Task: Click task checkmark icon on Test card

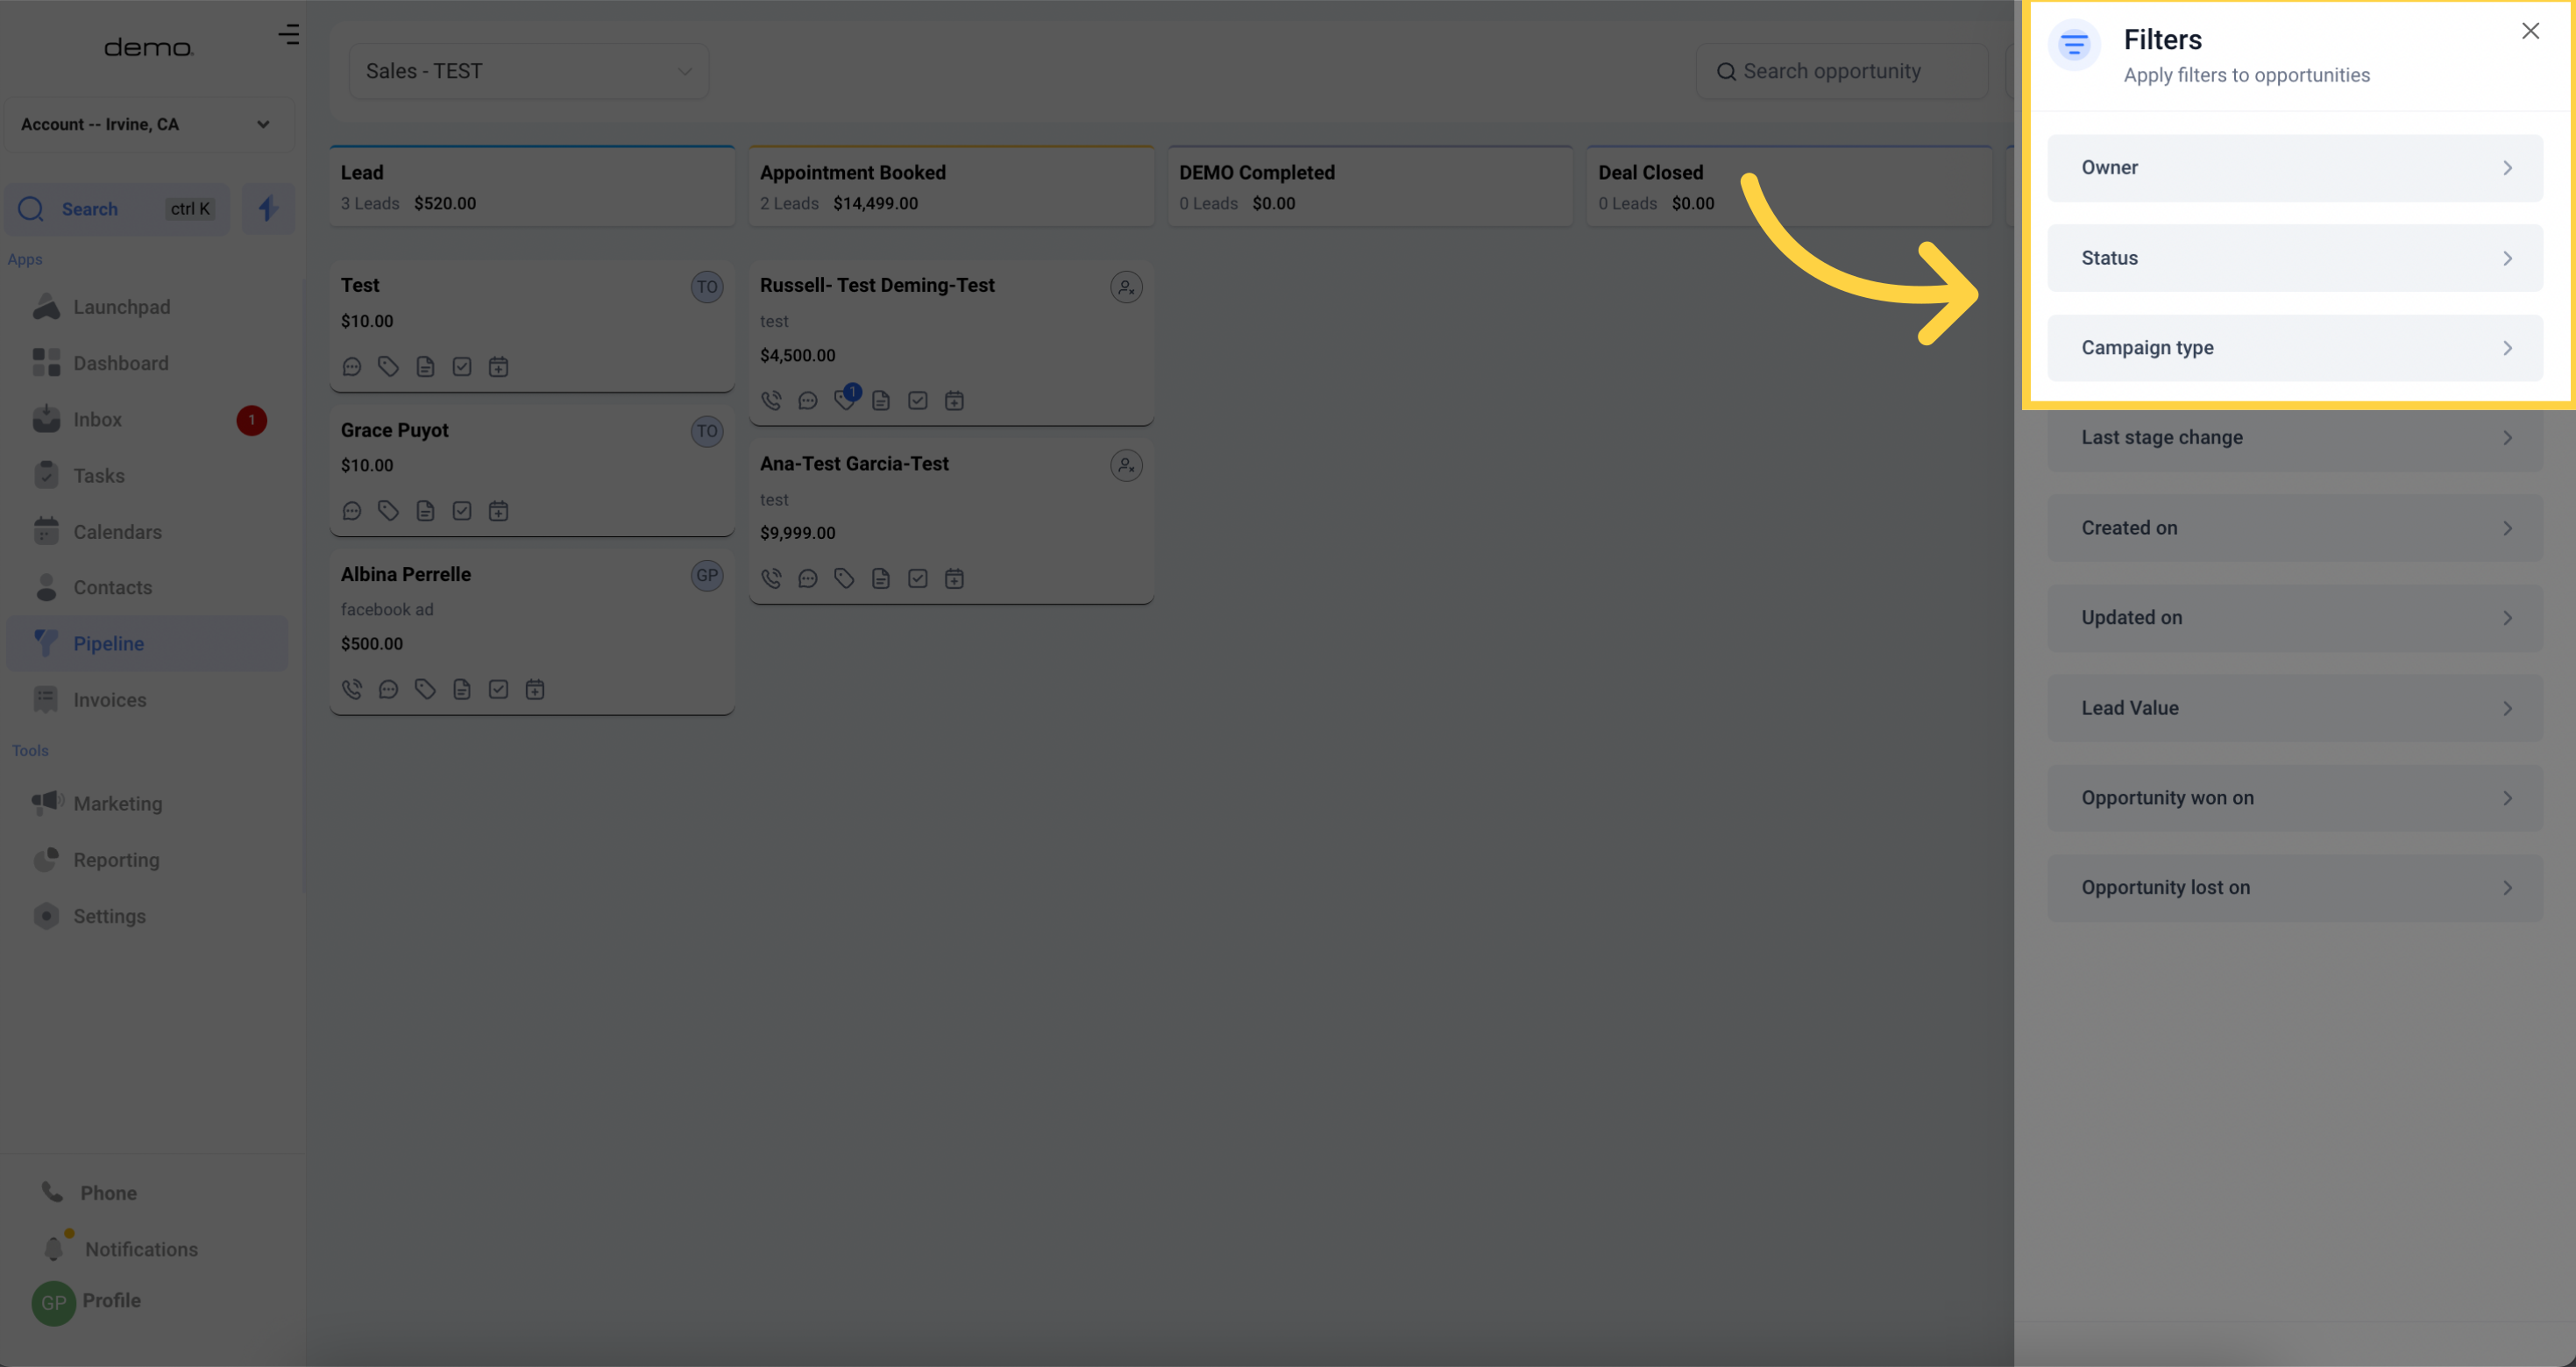Action: [462, 367]
